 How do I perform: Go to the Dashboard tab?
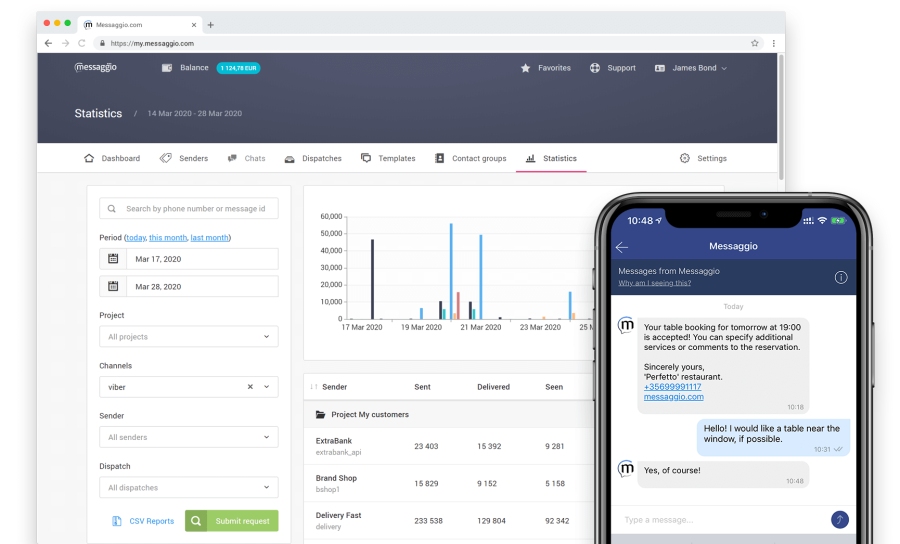pyautogui.click(x=112, y=158)
